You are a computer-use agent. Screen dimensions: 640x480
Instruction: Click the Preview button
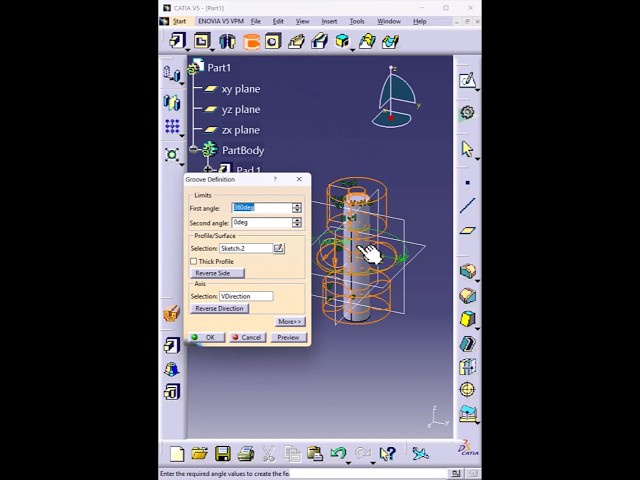(288, 337)
